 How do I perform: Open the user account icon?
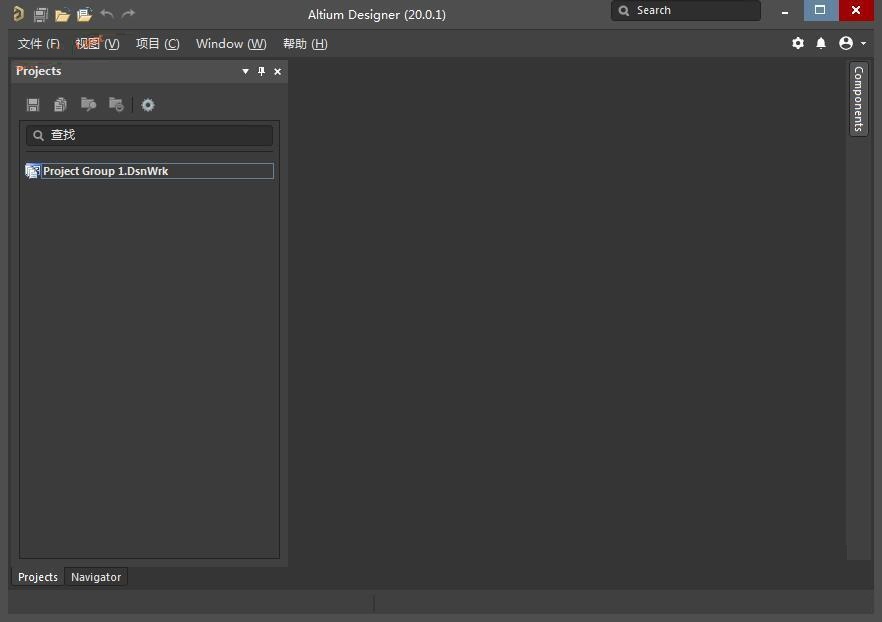tap(845, 43)
